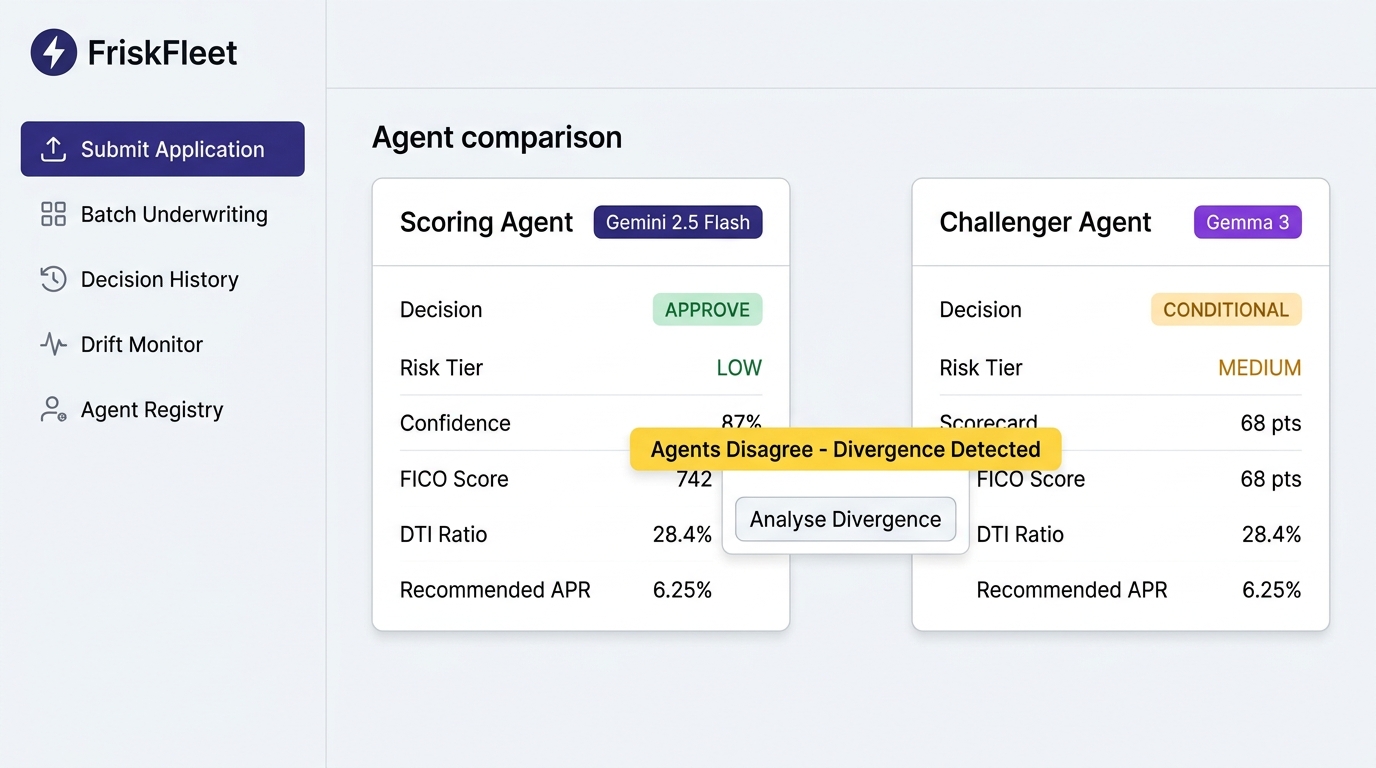The width and height of the screenshot is (1376, 768).
Task: Click the Submit Application upload icon
Action: 53,149
